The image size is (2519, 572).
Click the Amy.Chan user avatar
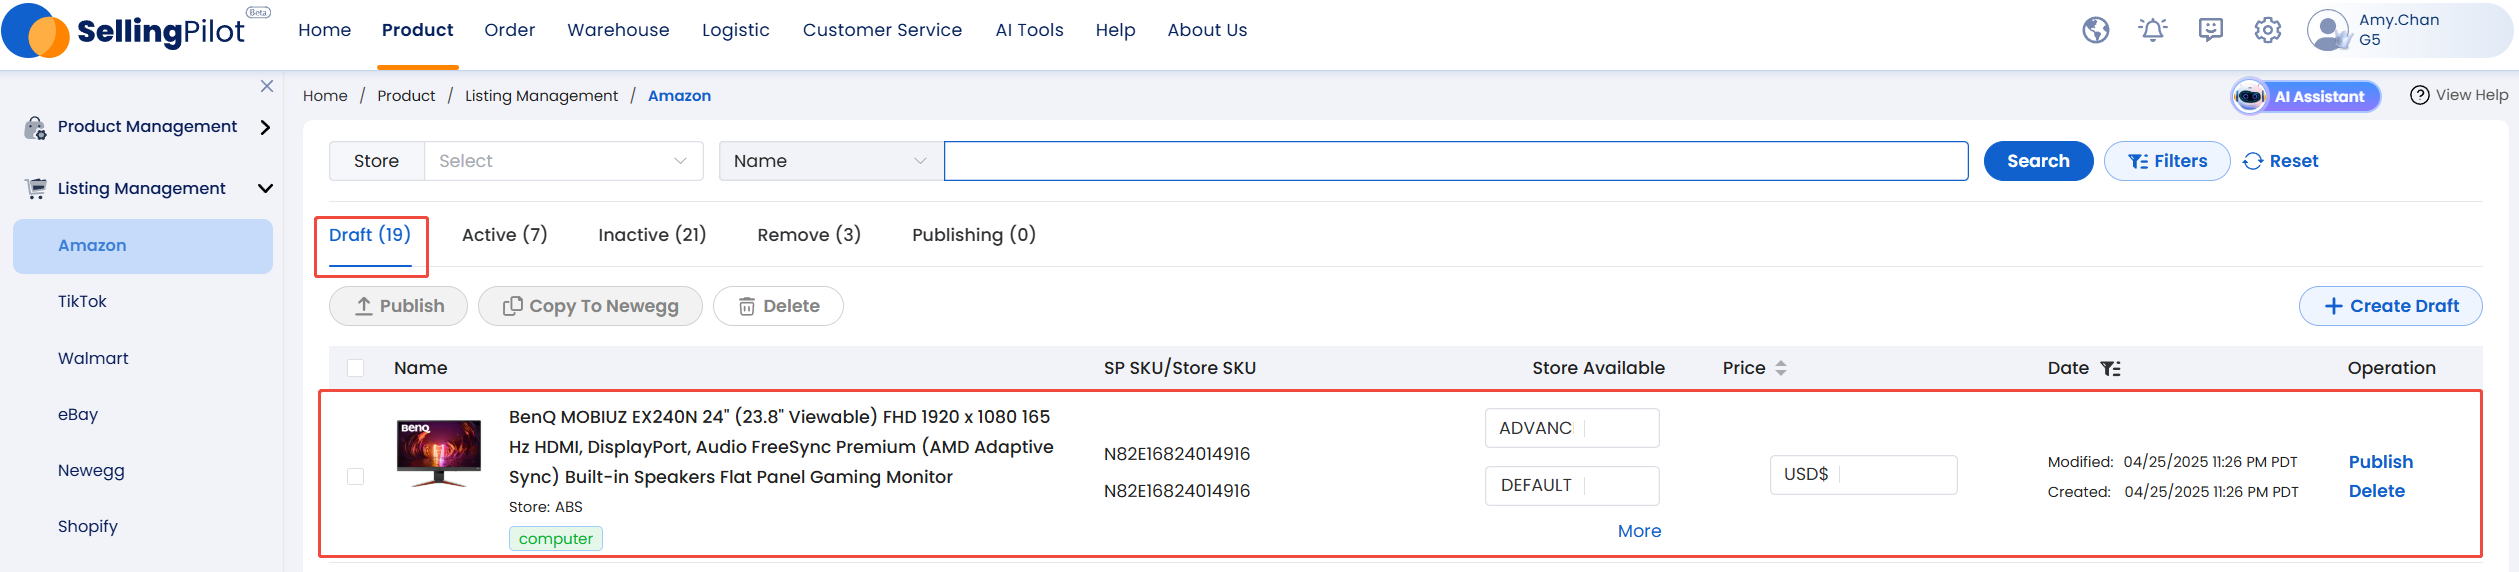(x=2328, y=30)
